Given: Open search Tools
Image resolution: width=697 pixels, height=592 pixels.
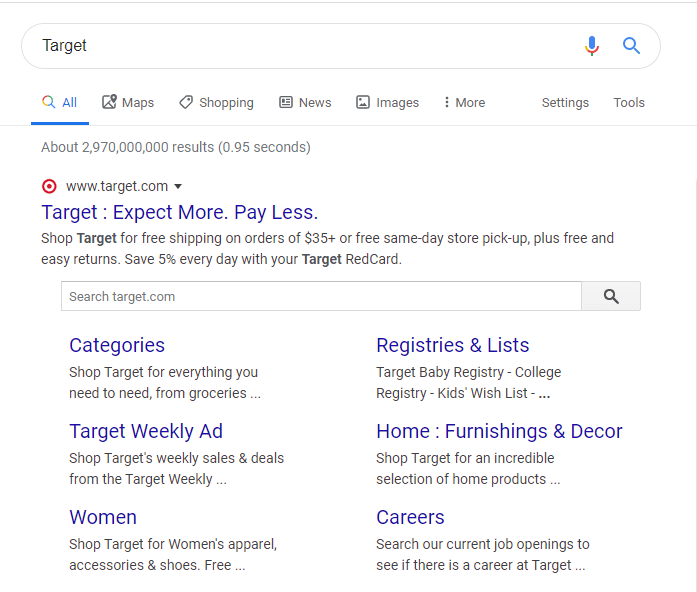Looking at the screenshot, I should (x=629, y=103).
